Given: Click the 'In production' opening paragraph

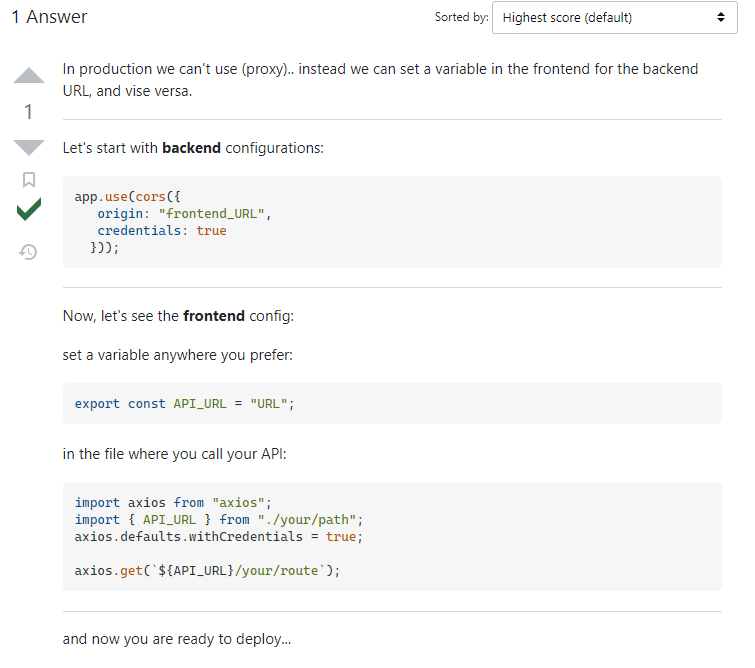Looking at the screenshot, I should 380,80.
